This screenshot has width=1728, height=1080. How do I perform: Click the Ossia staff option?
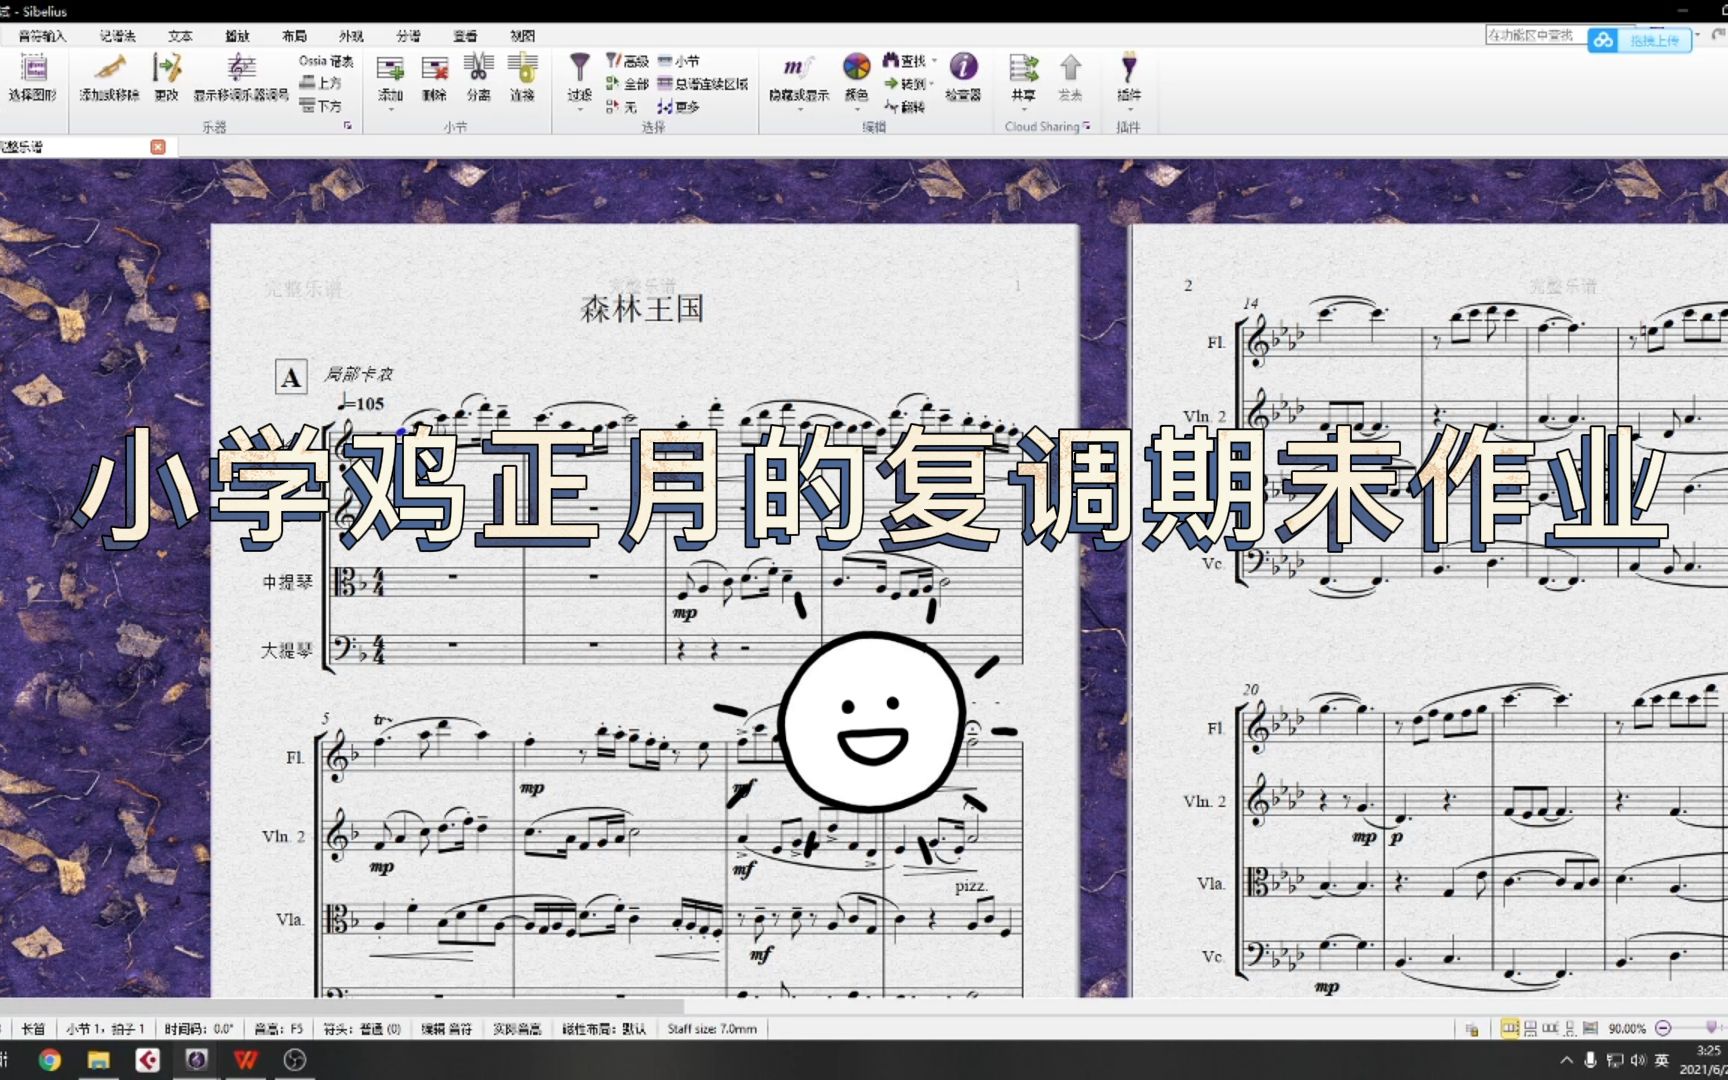pos(326,61)
